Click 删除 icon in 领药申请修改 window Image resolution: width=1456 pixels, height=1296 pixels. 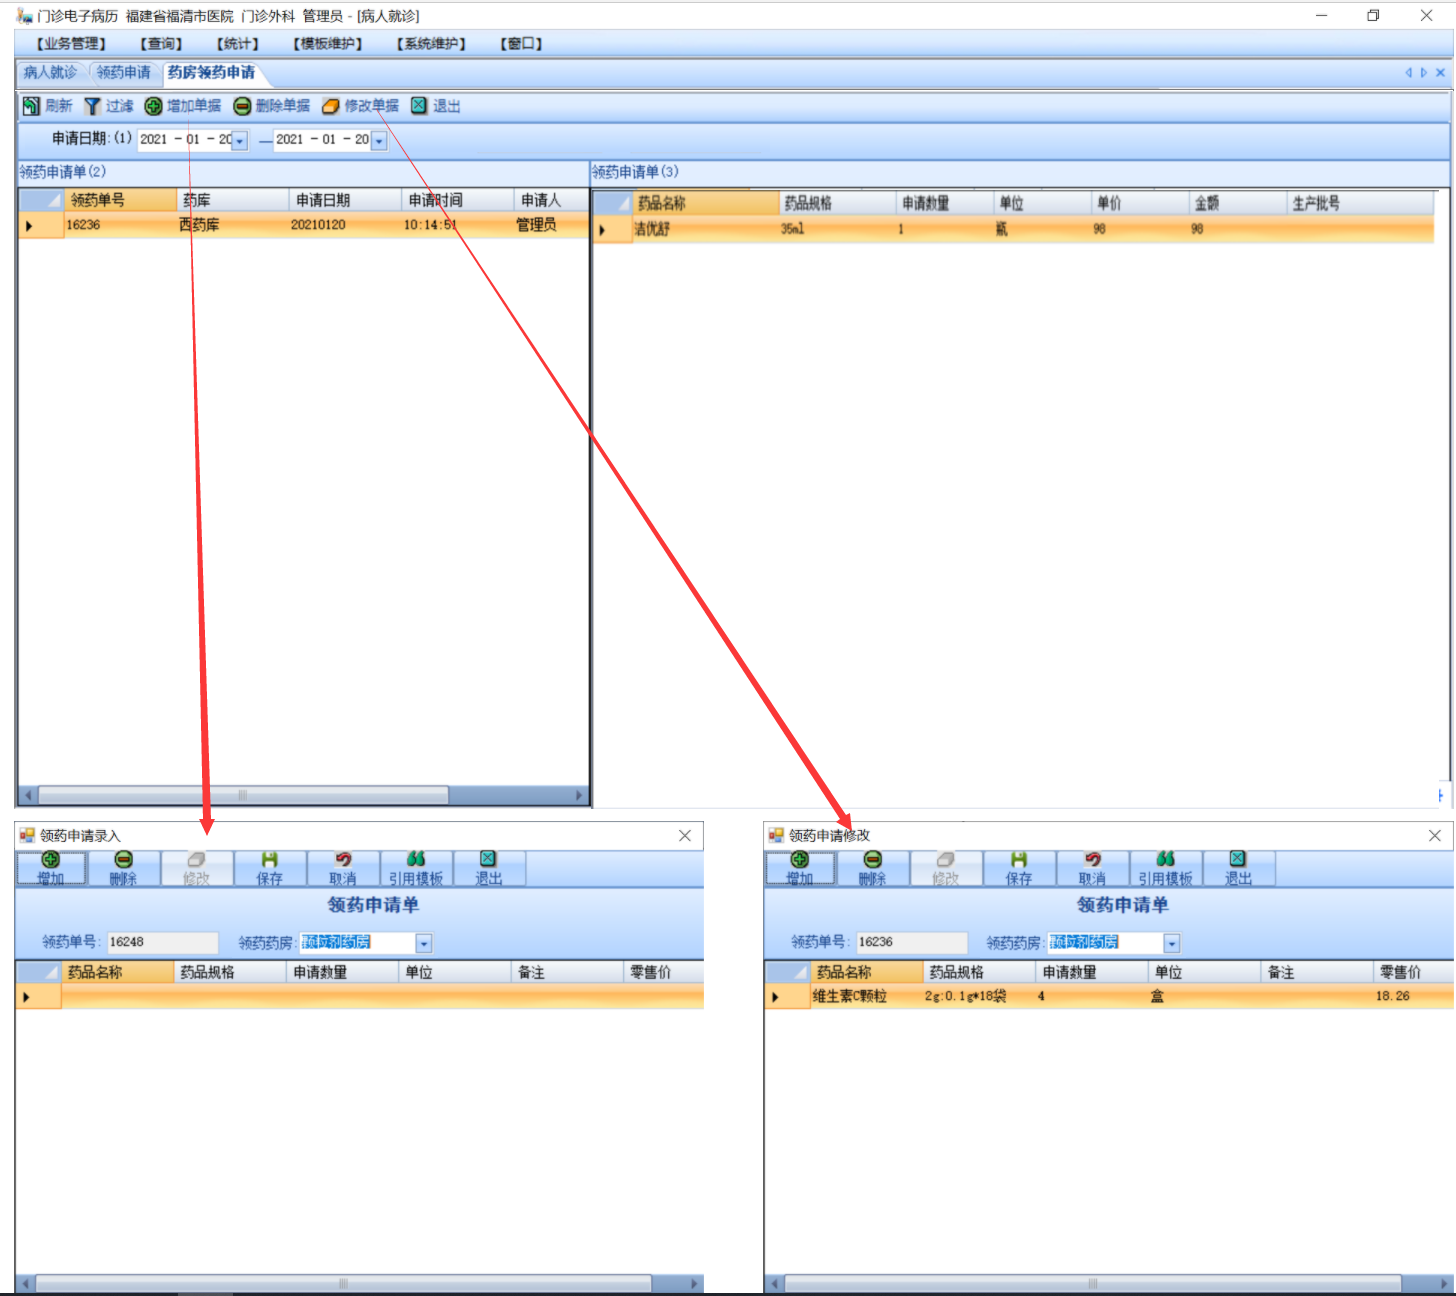coord(872,859)
